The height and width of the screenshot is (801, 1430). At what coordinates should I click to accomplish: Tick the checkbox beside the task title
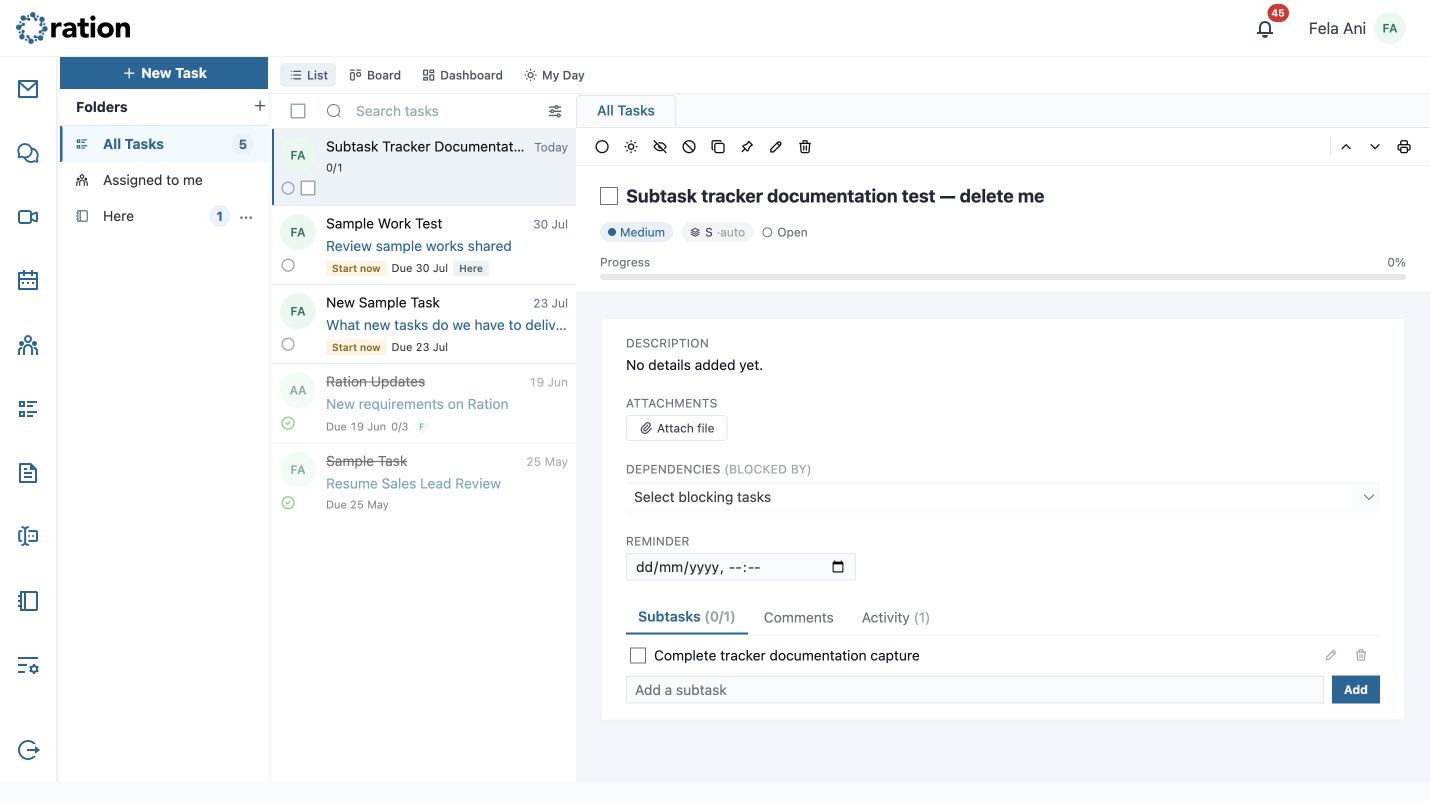609,197
